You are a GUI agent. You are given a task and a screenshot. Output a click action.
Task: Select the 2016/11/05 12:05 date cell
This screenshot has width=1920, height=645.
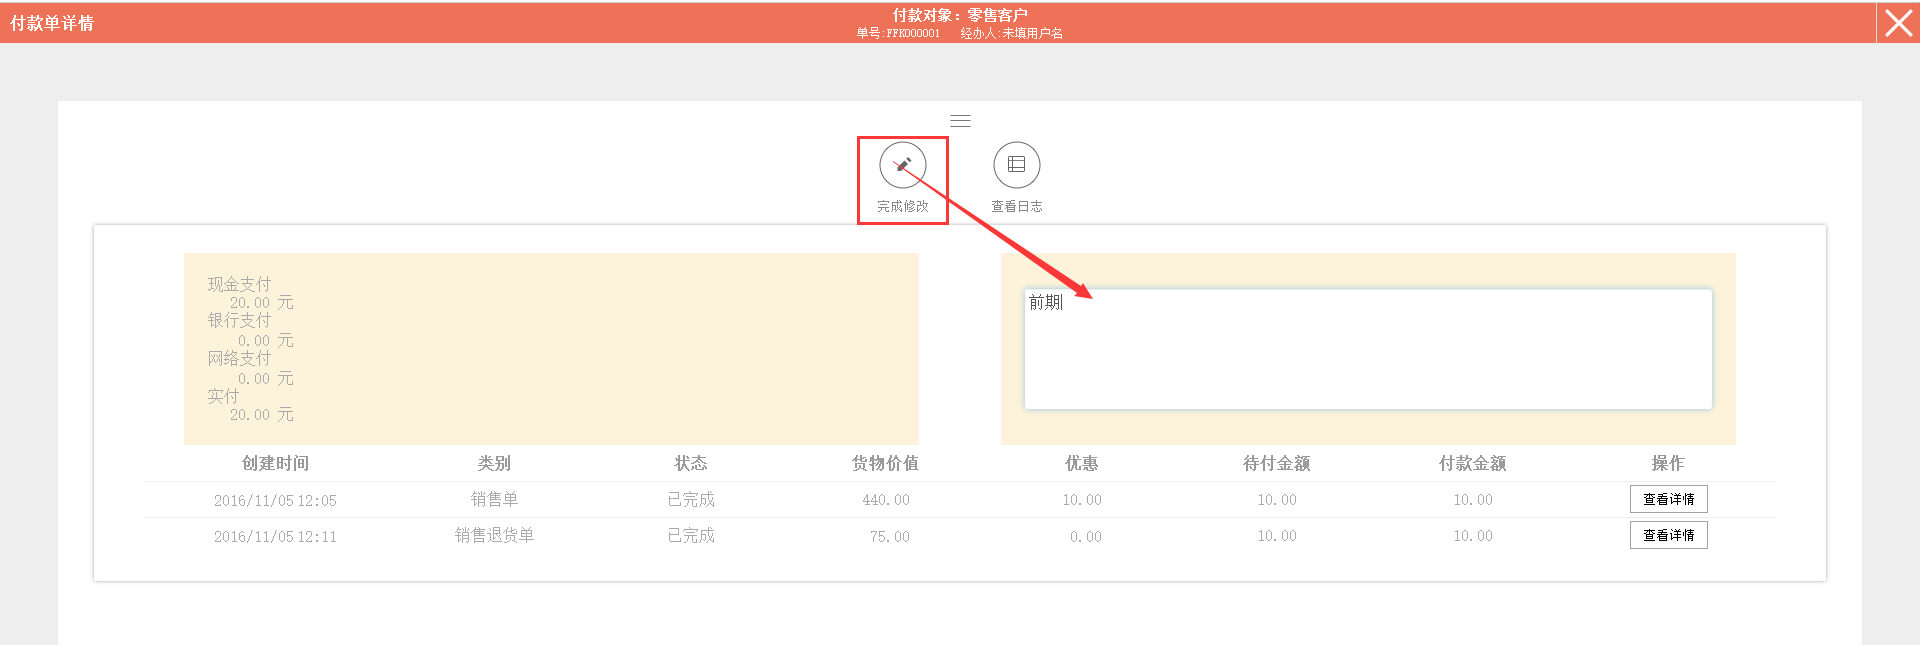point(275,500)
